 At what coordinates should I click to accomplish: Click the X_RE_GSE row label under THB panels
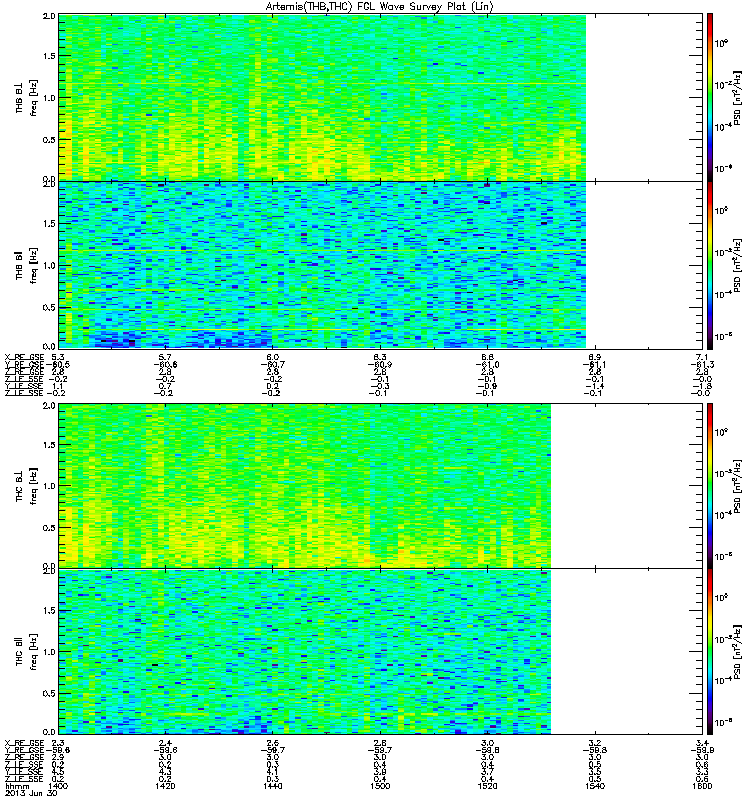tap(24, 357)
